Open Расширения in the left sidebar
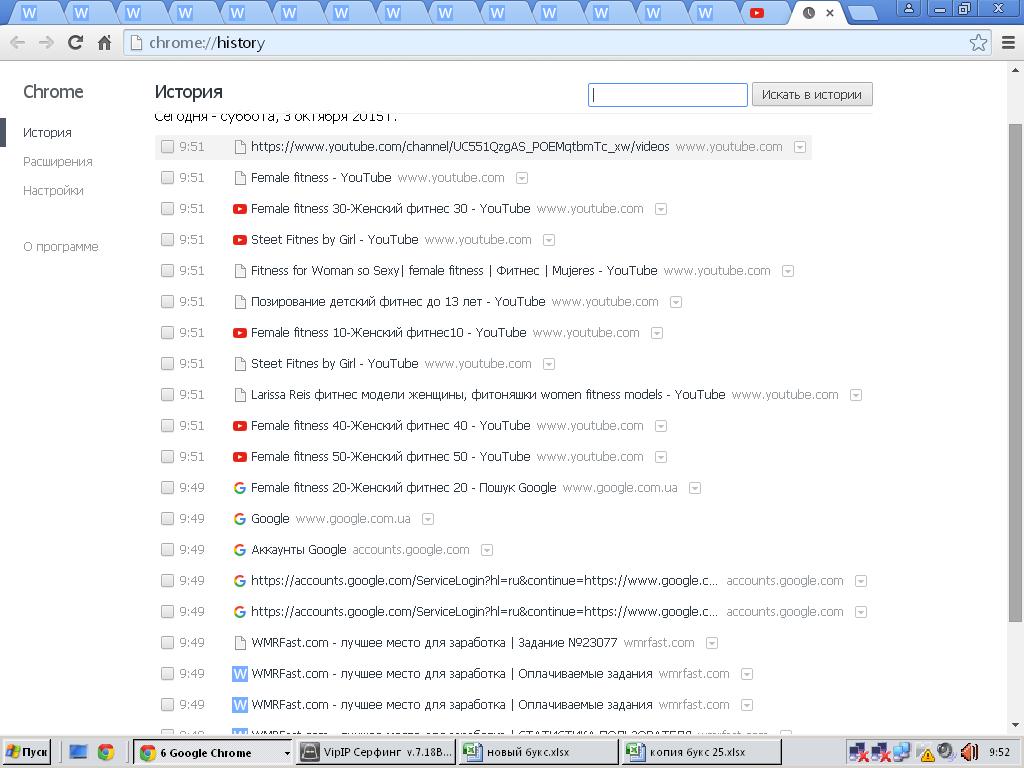 (x=57, y=162)
